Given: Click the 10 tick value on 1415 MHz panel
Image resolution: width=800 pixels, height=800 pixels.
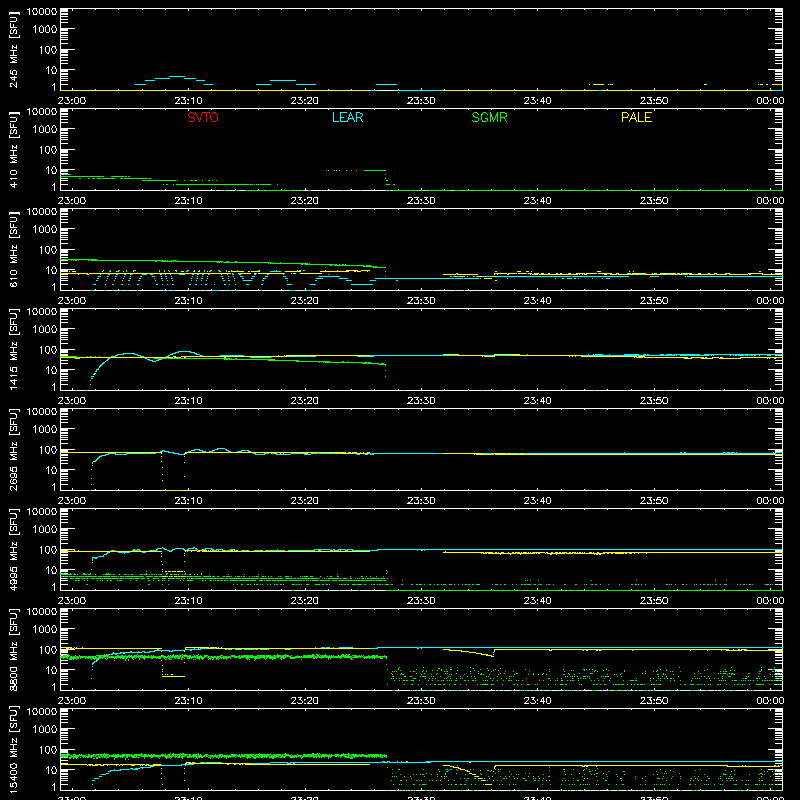Looking at the screenshot, I should tap(51, 370).
